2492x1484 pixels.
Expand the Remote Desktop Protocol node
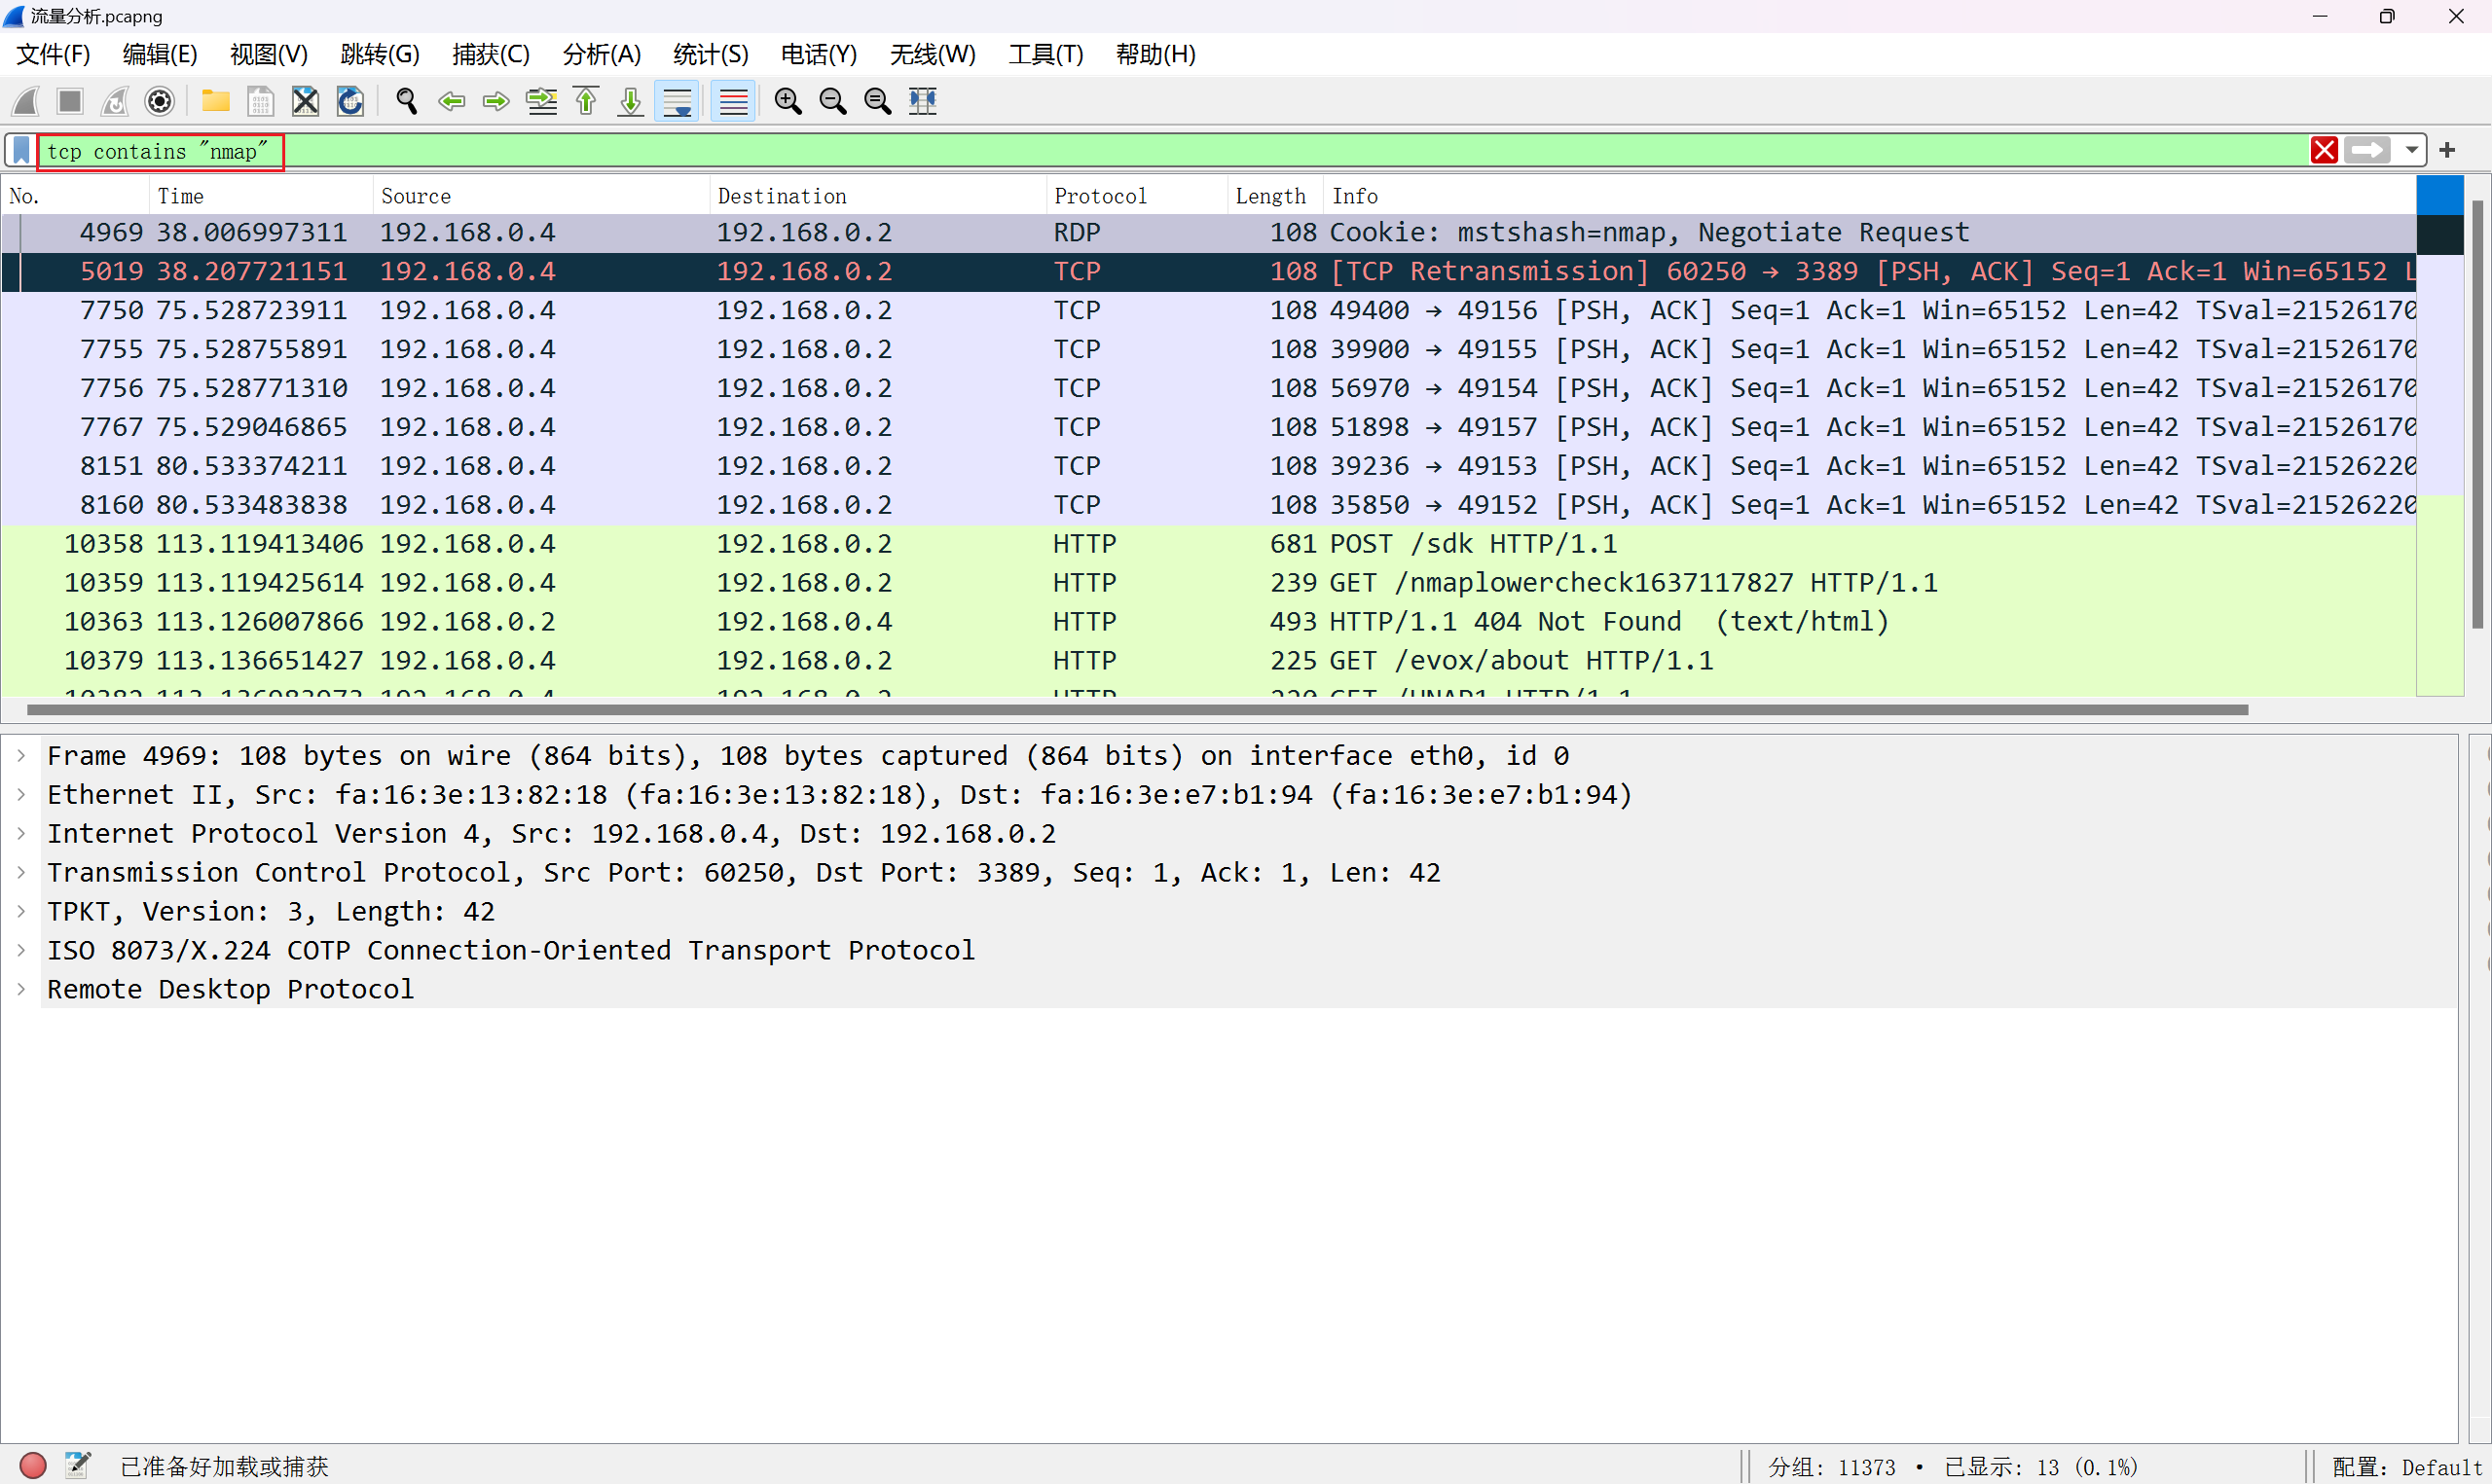pyautogui.click(x=21, y=990)
